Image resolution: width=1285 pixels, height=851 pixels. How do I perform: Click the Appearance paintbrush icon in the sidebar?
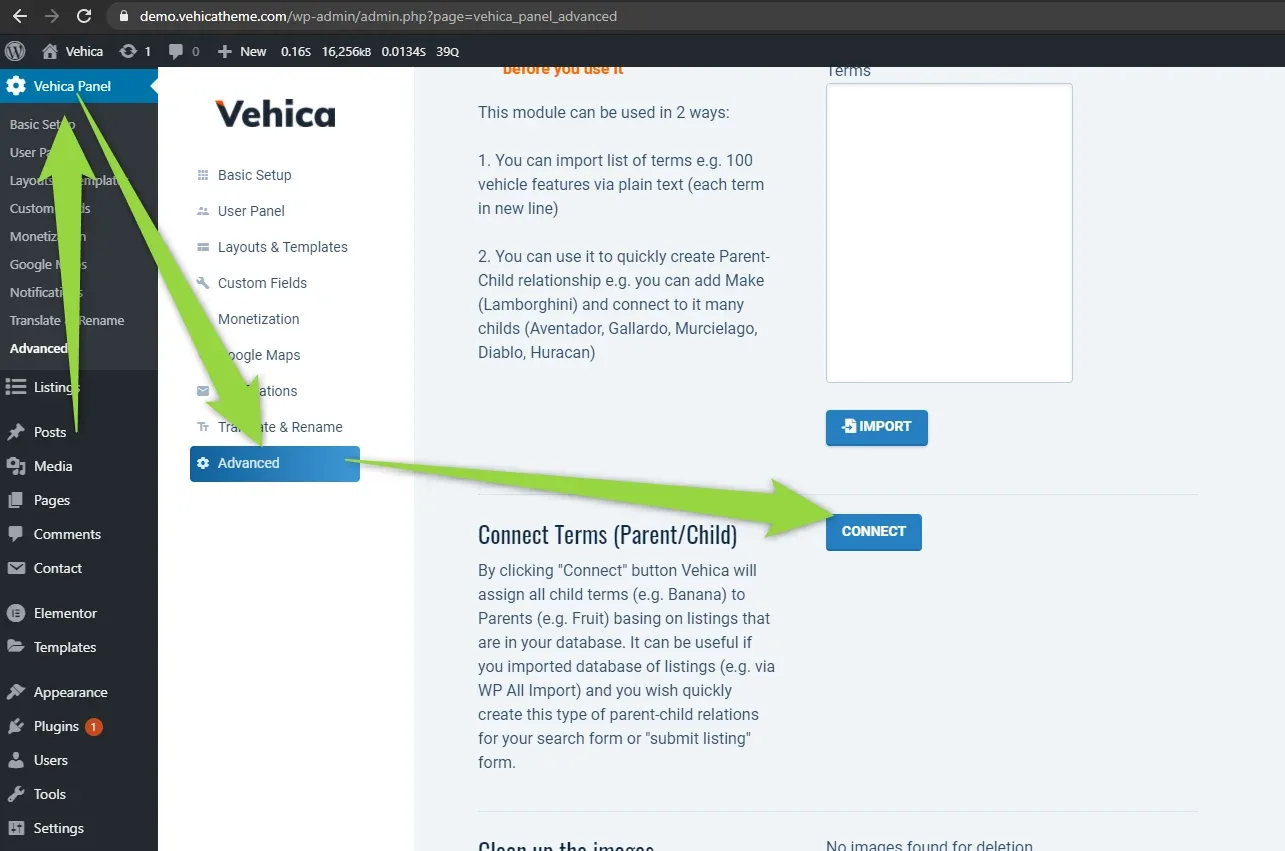coord(16,692)
